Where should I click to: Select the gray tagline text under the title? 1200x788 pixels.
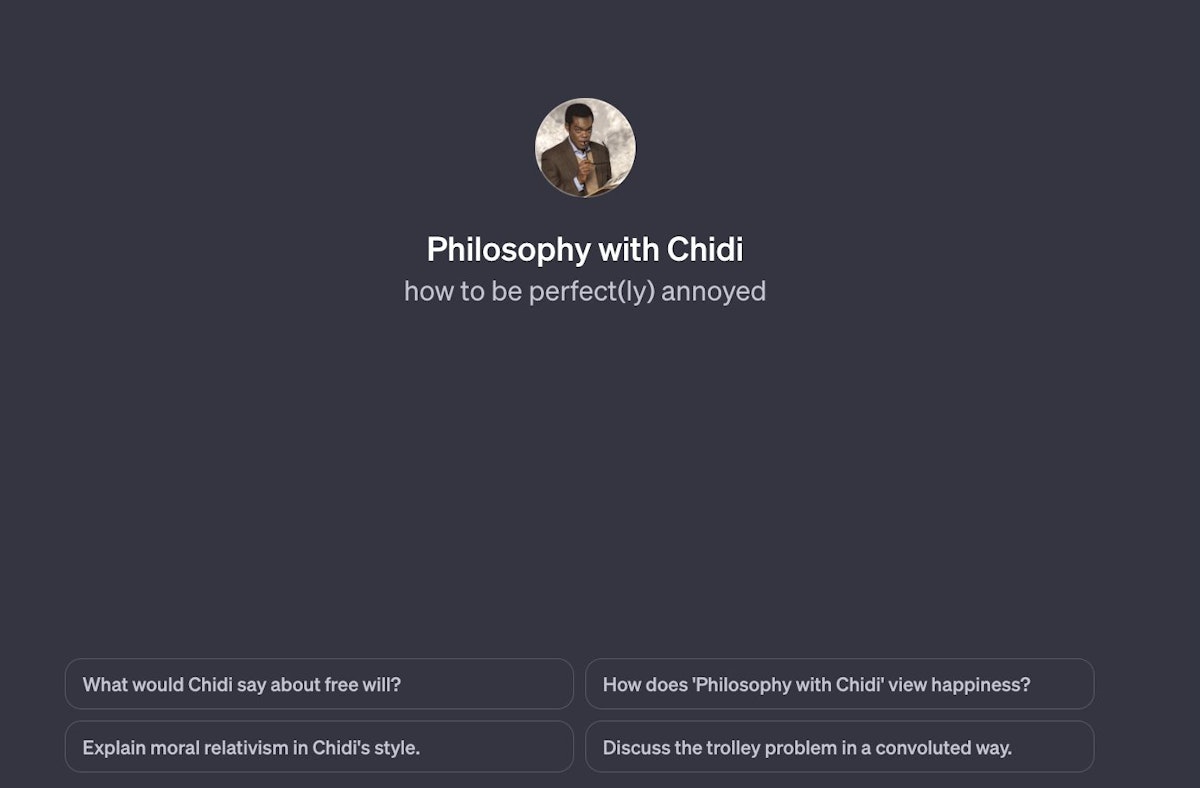(585, 291)
